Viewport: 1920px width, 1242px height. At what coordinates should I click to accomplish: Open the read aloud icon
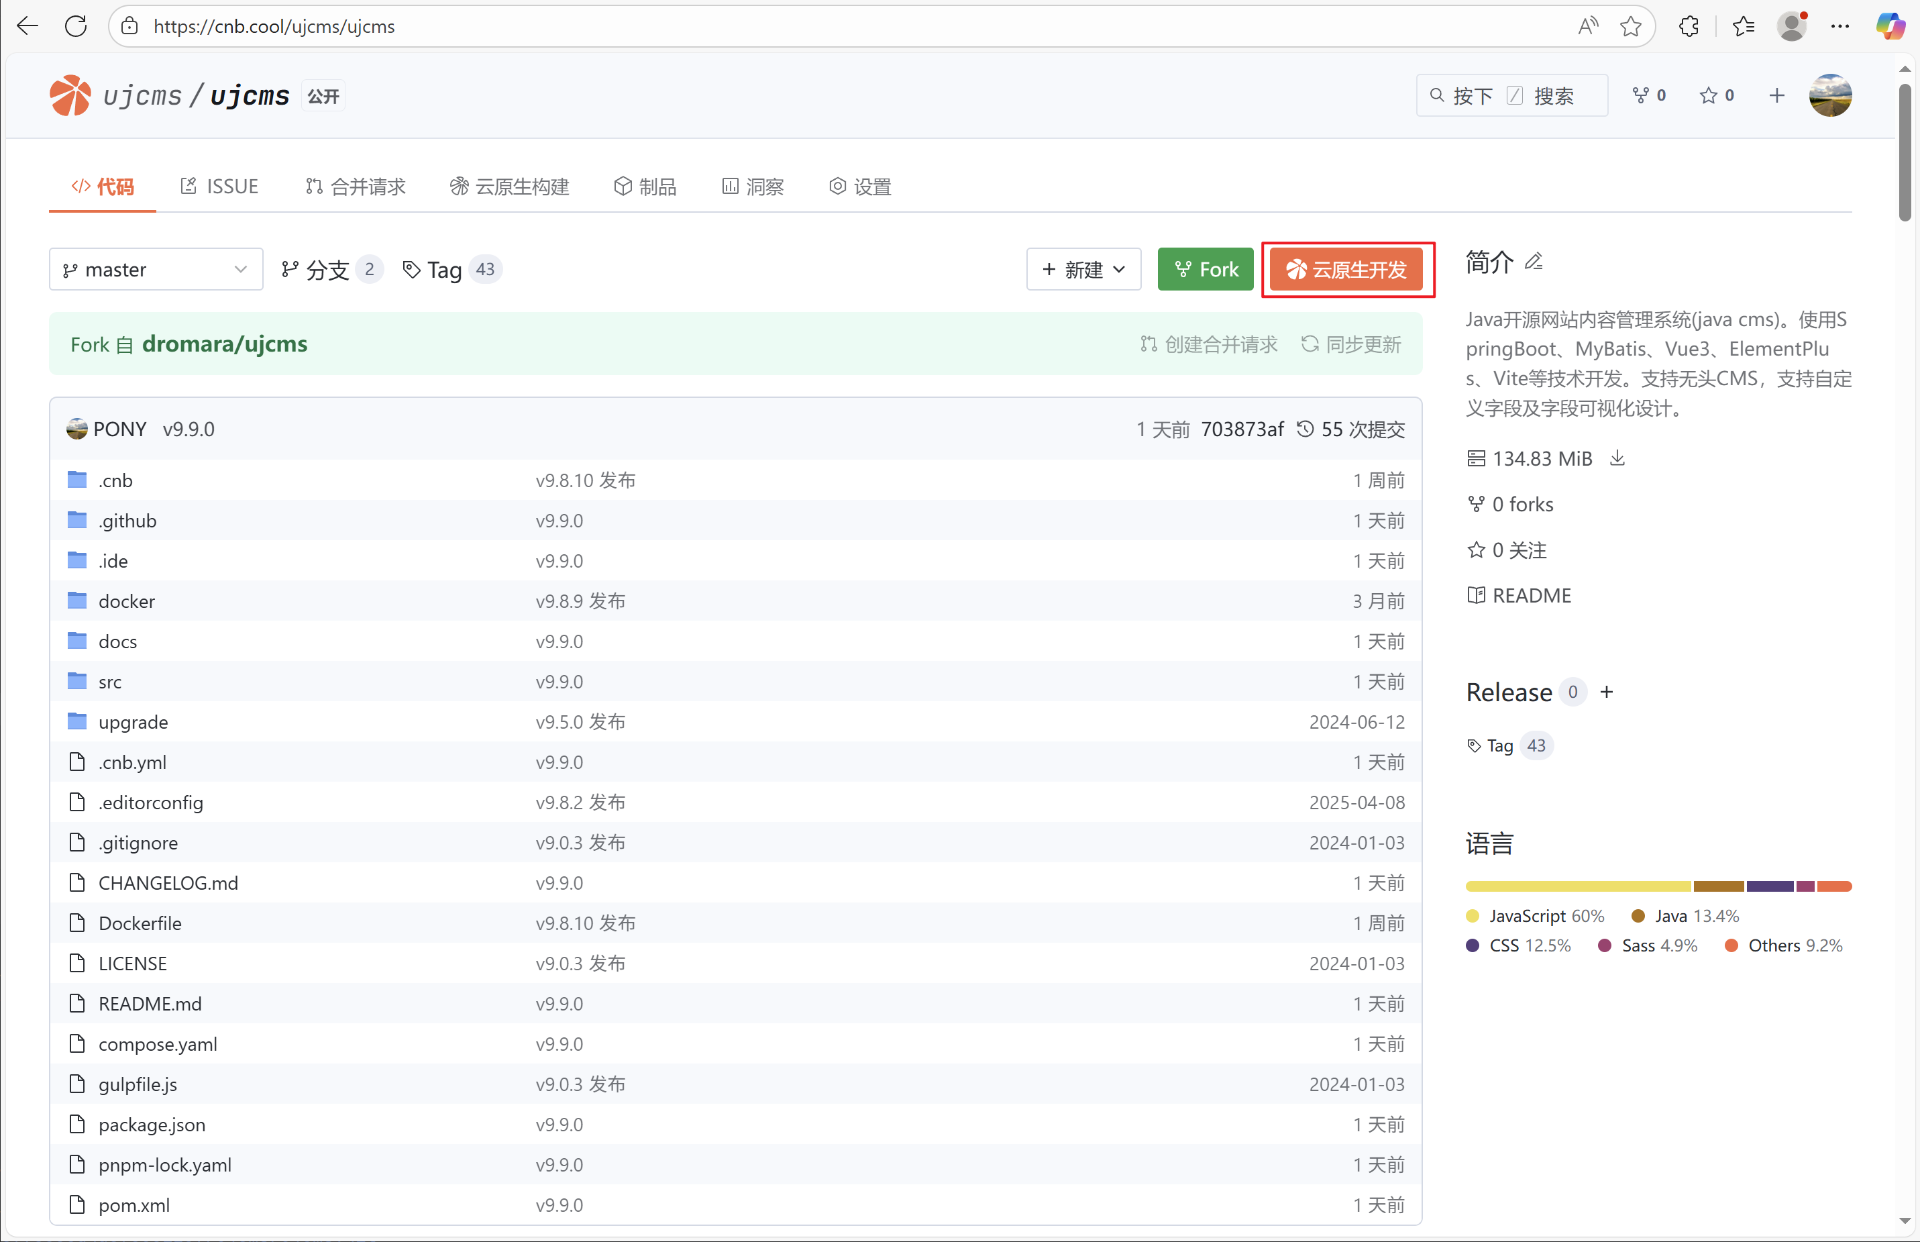[1588, 26]
